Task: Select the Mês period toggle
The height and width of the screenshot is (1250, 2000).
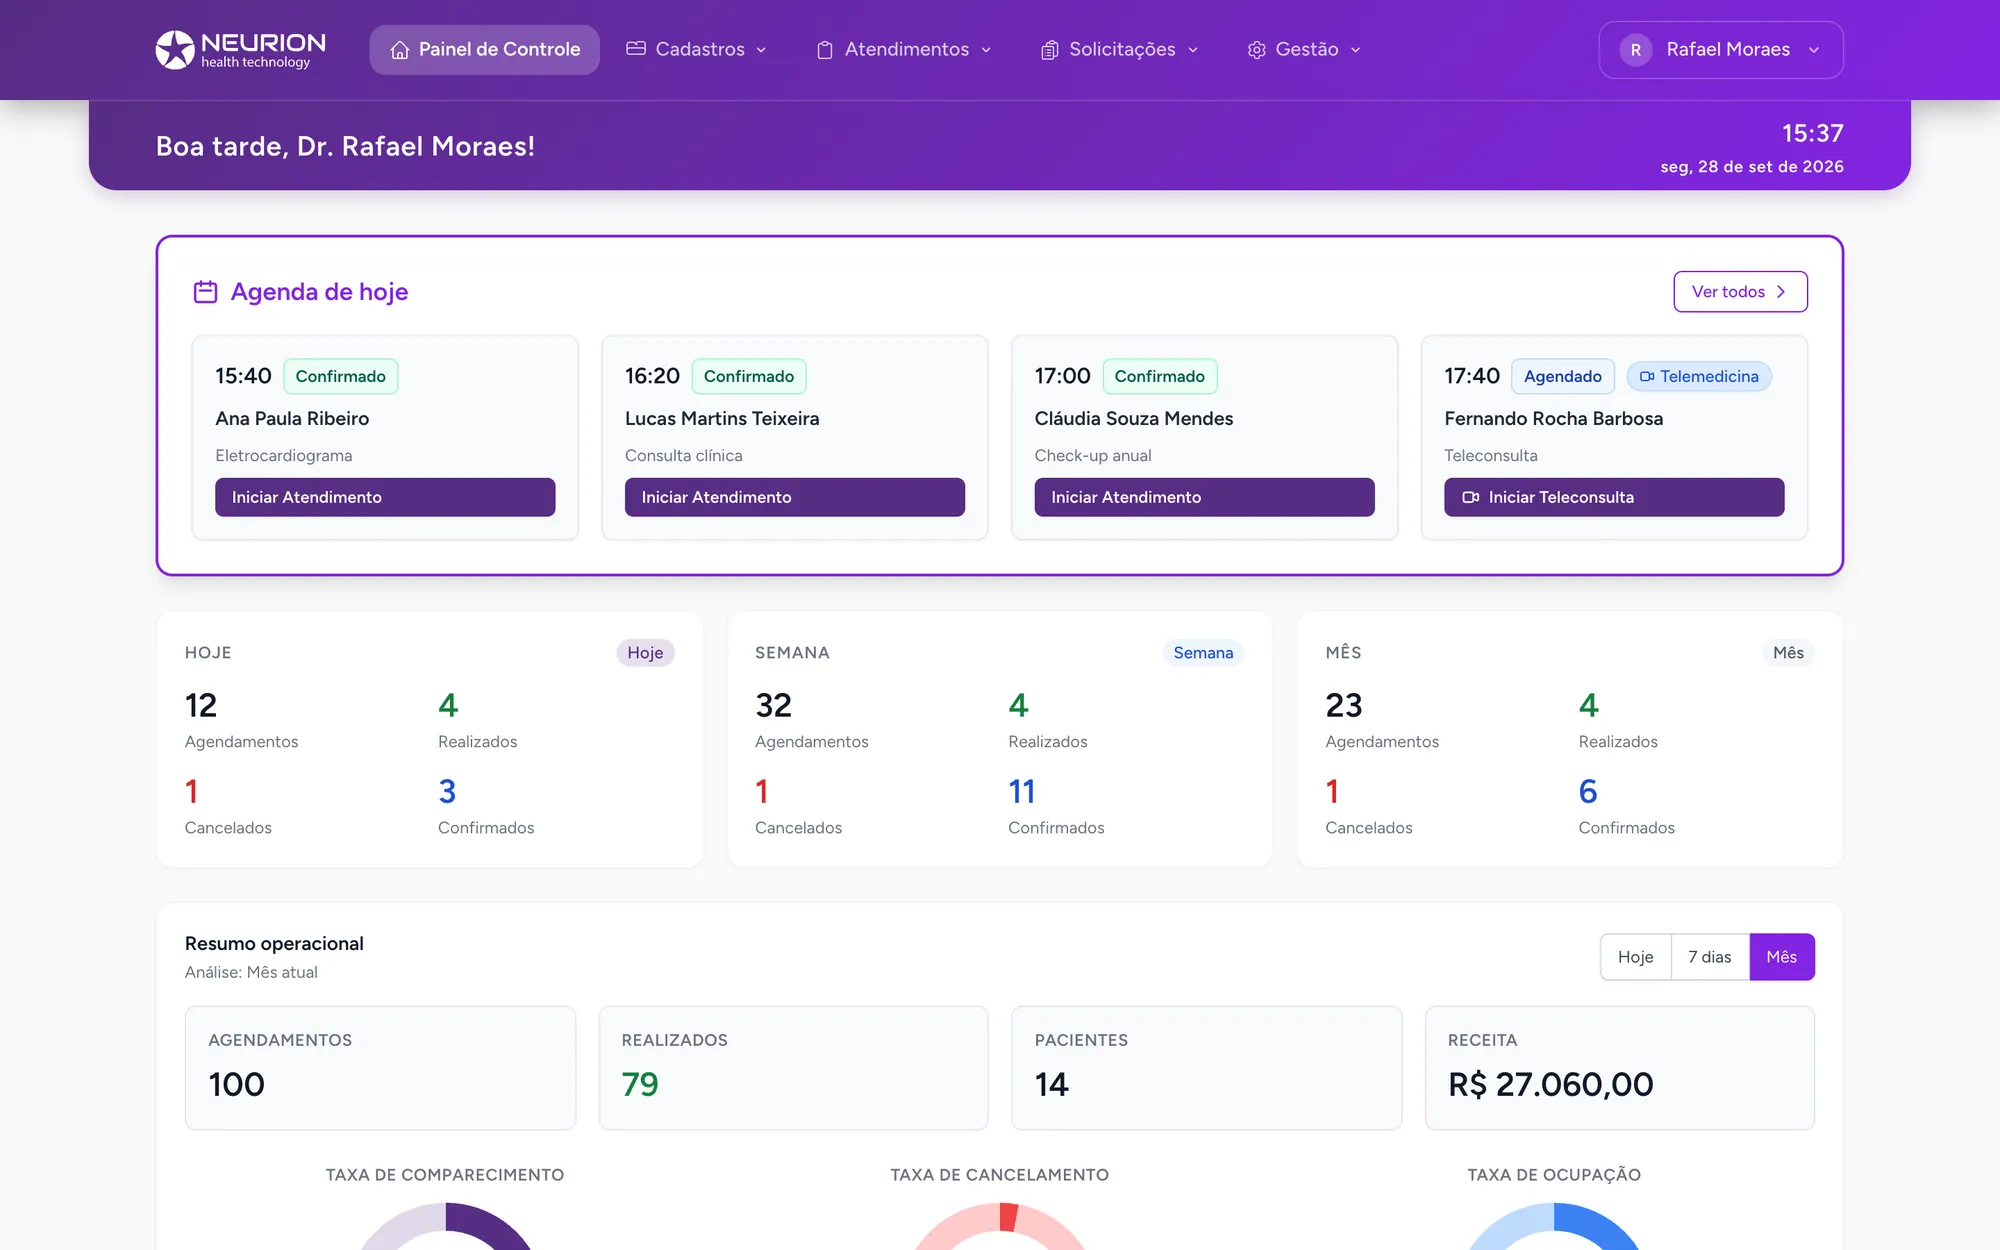Action: [1782, 957]
